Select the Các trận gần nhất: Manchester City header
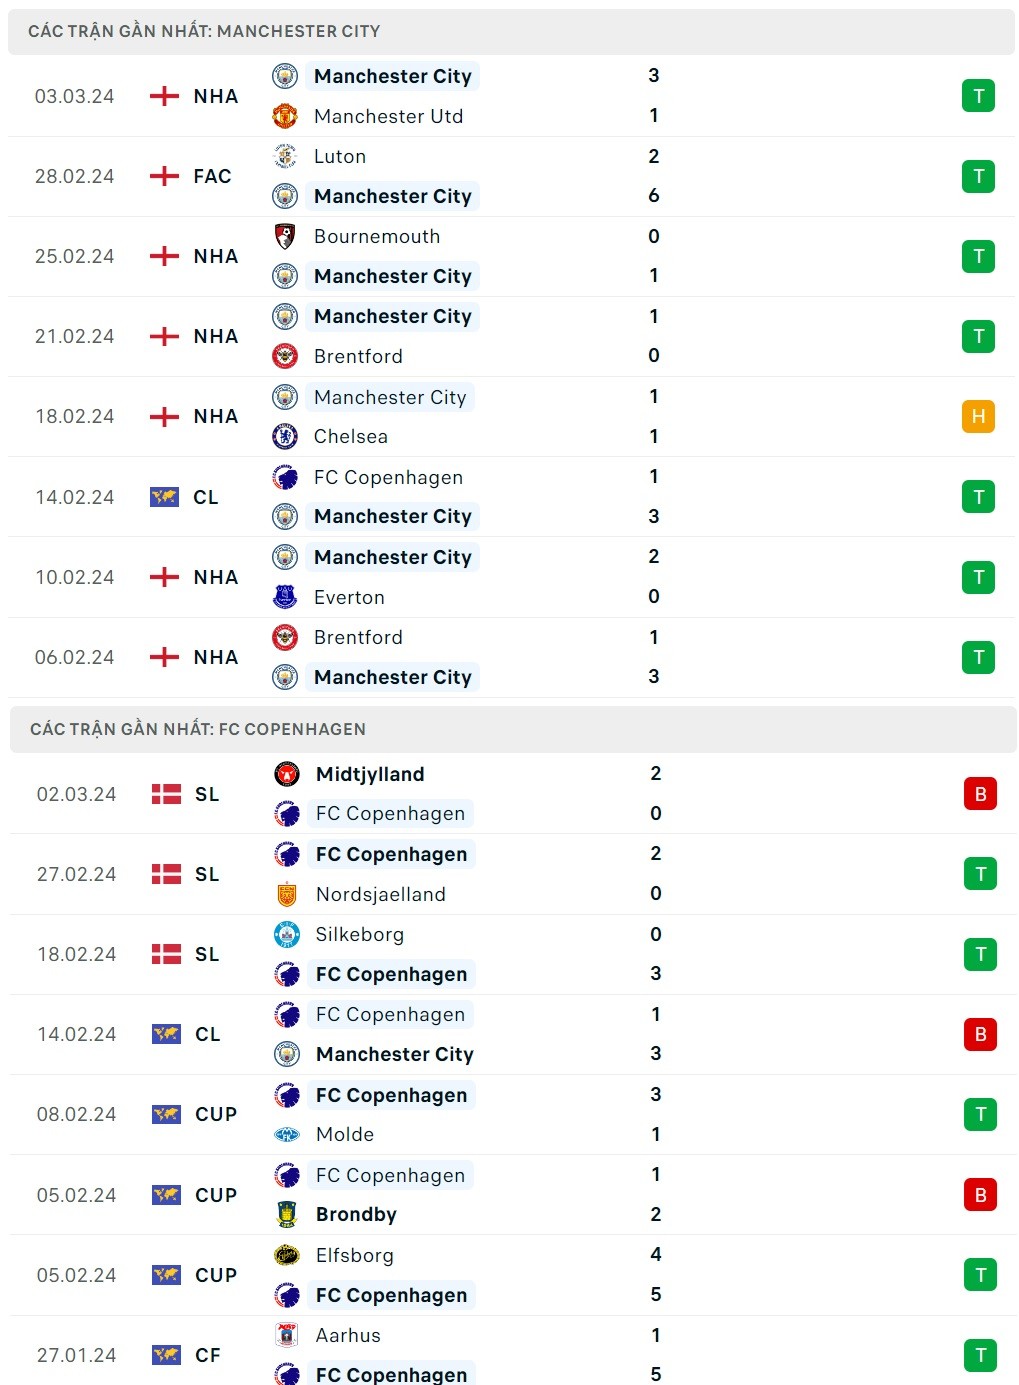Image resolution: width=1019 pixels, height=1385 pixels. pyautogui.click(x=204, y=31)
